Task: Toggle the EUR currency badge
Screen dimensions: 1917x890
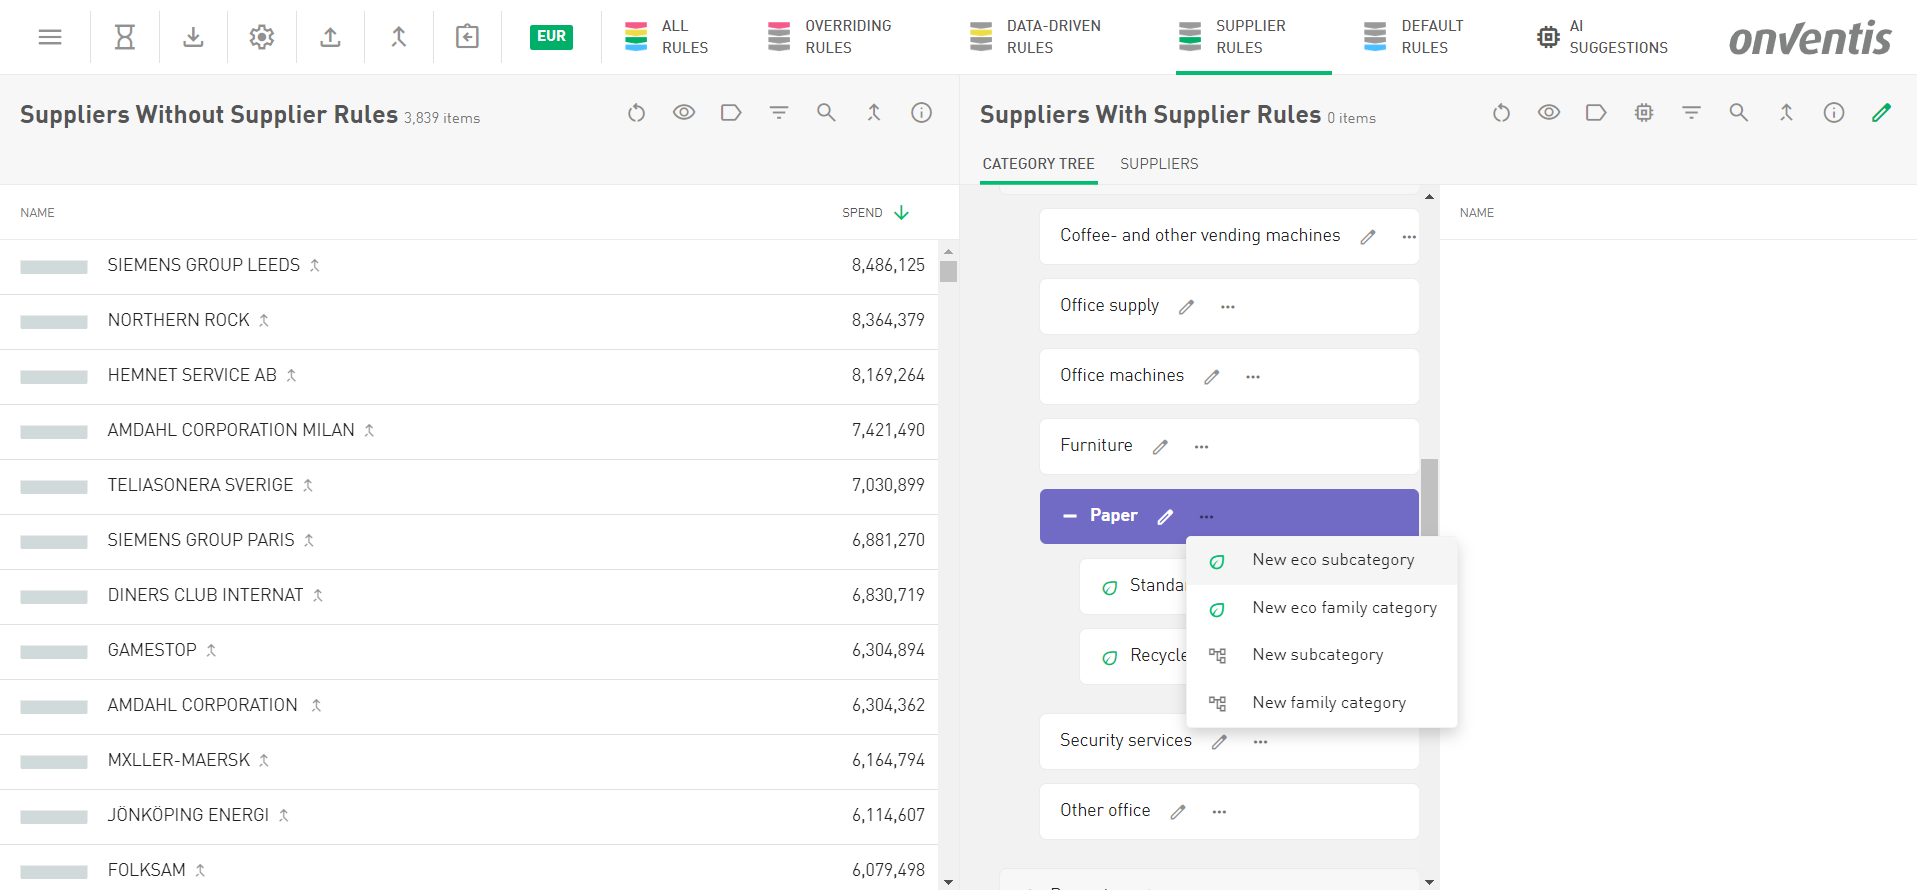Action: coord(551,37)
